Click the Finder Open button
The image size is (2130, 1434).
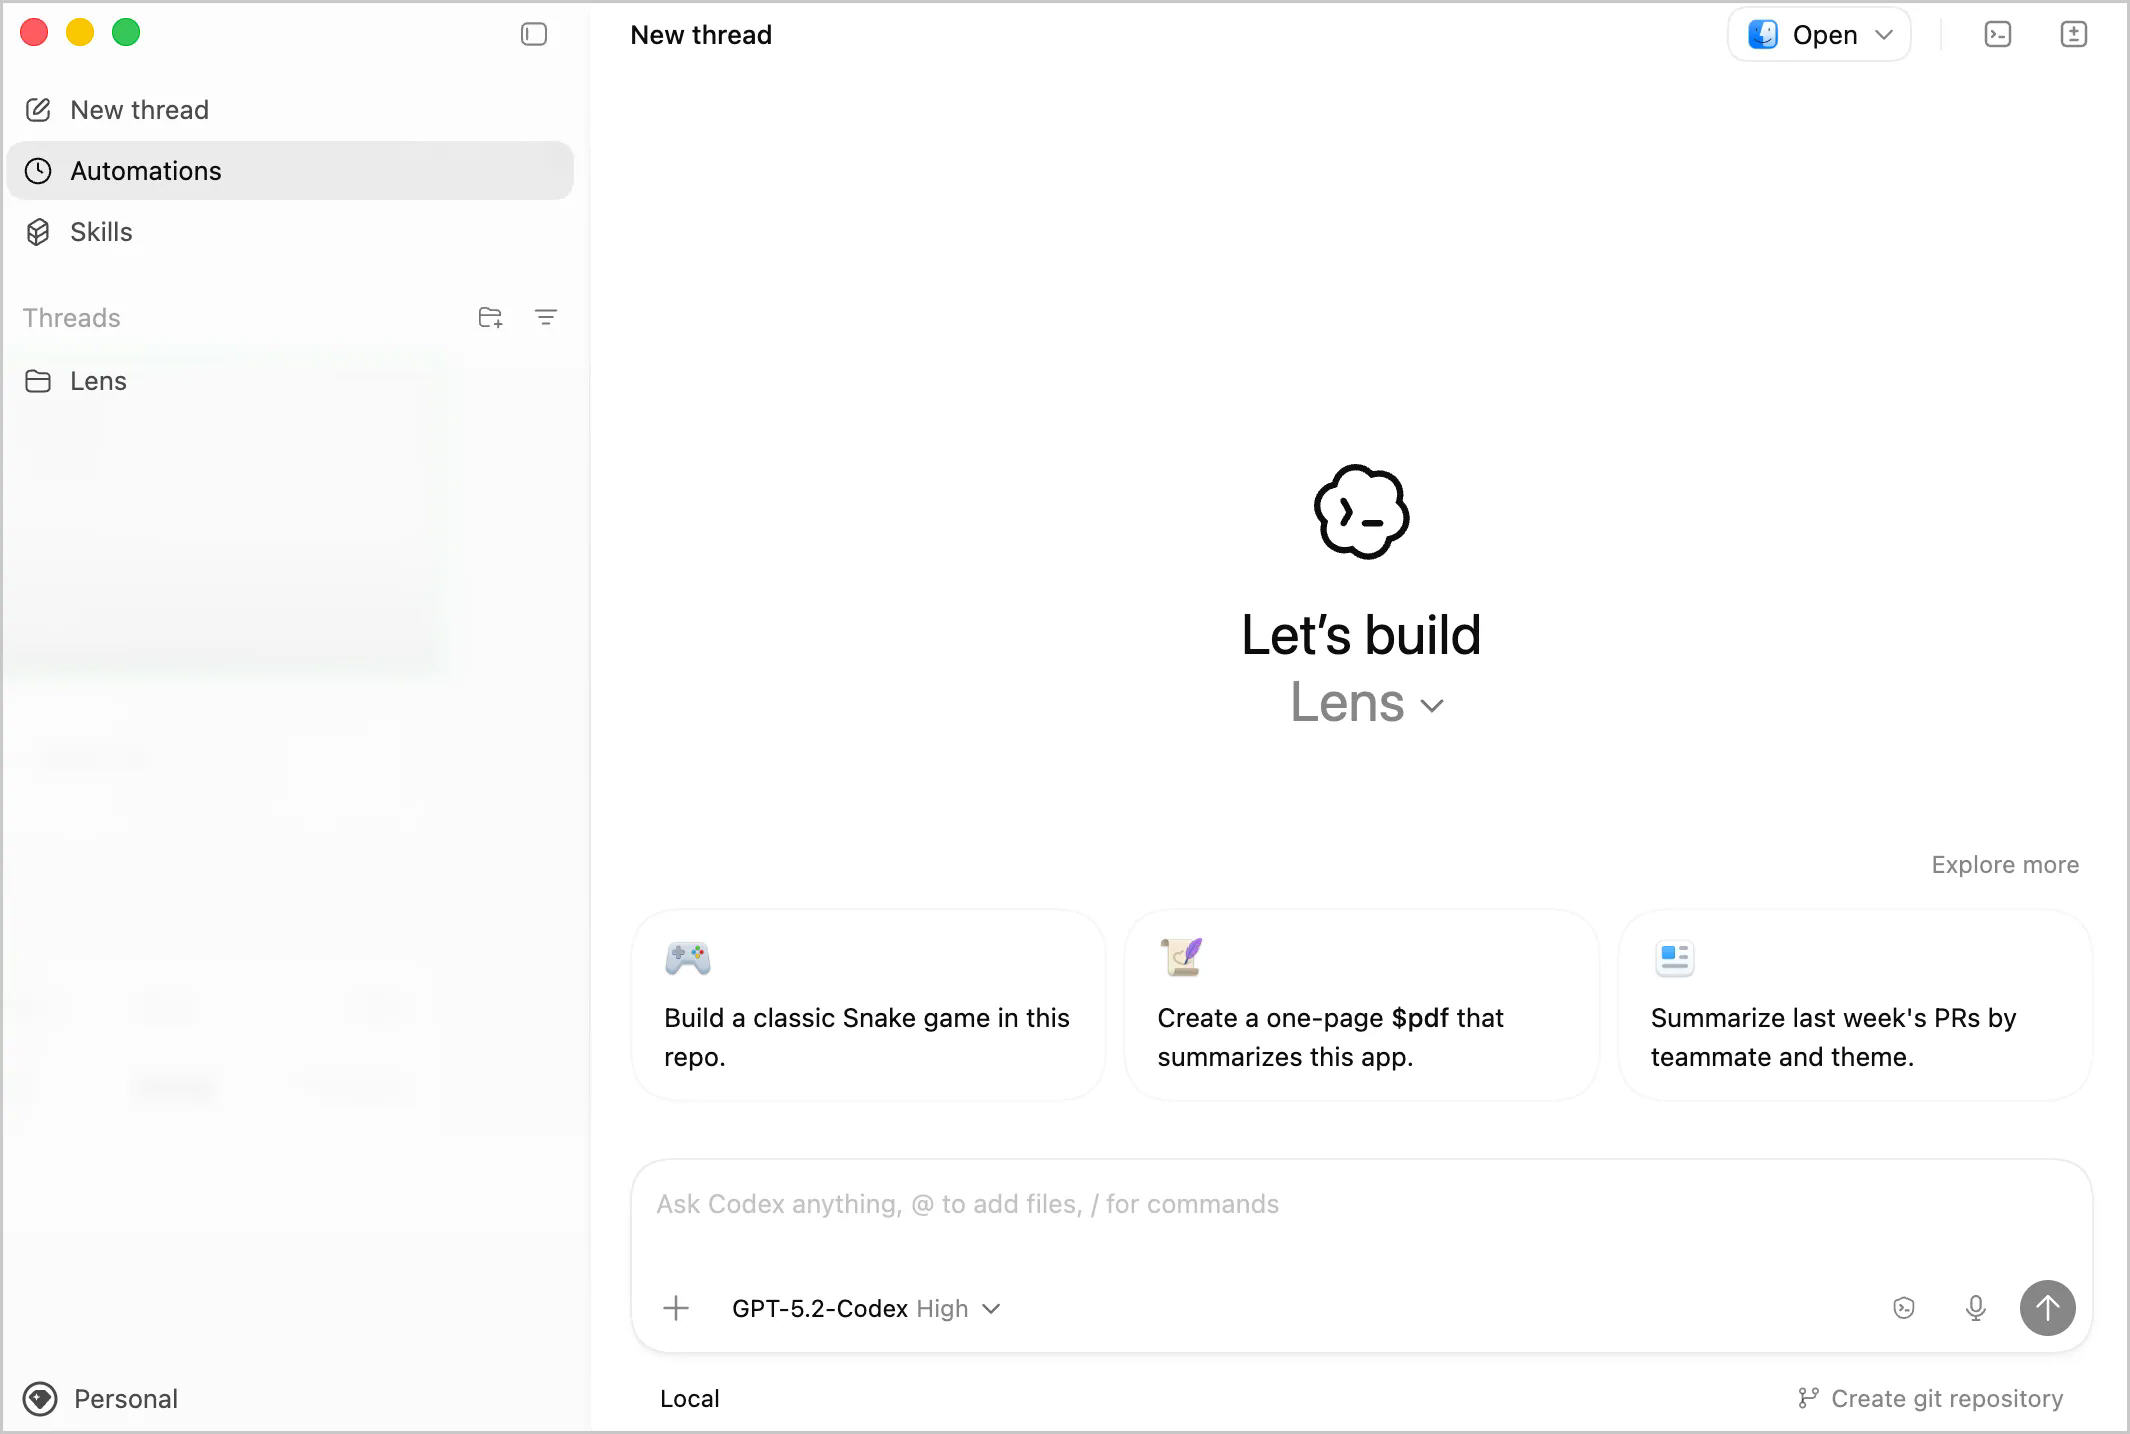[1819, 35]
